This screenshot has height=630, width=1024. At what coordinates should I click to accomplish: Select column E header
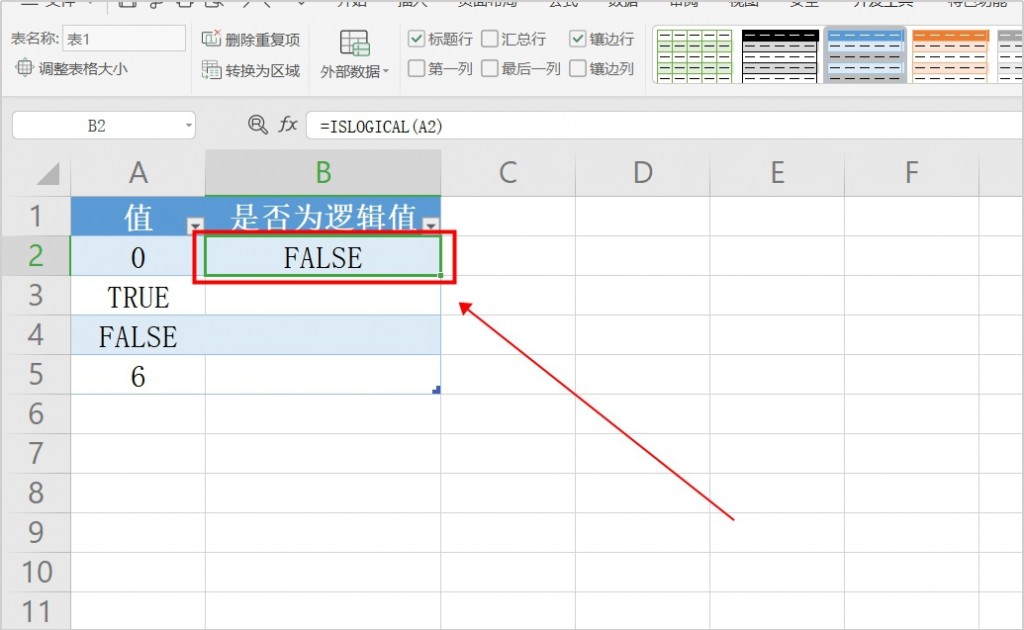pyautogui.click(x=777, y=173)
